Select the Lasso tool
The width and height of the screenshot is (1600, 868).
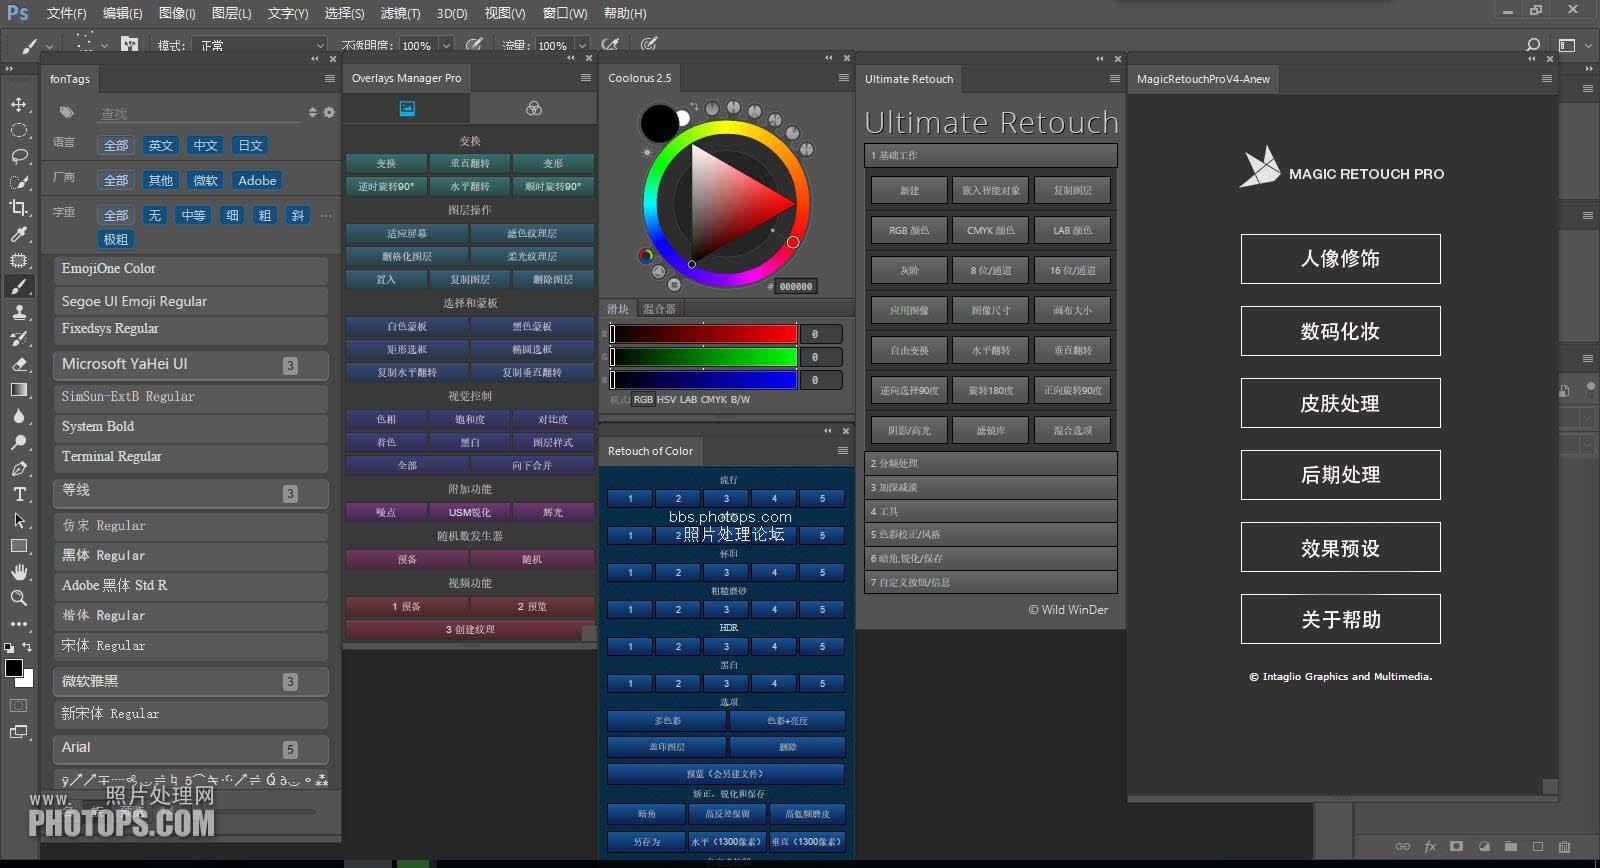19,157
